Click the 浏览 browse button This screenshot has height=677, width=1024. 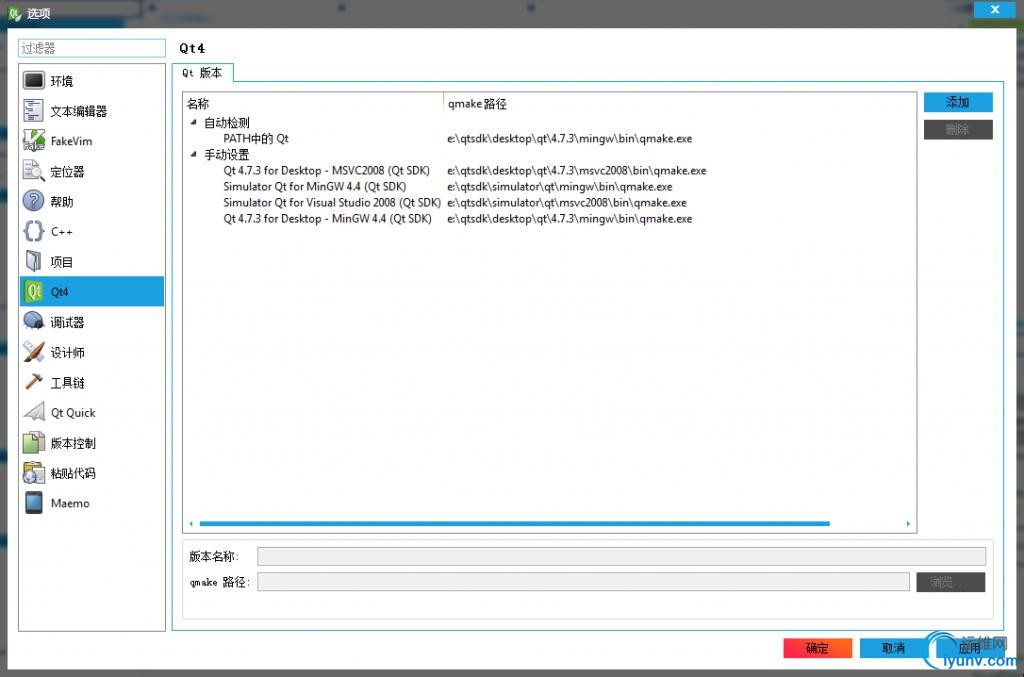pos(950,582)
